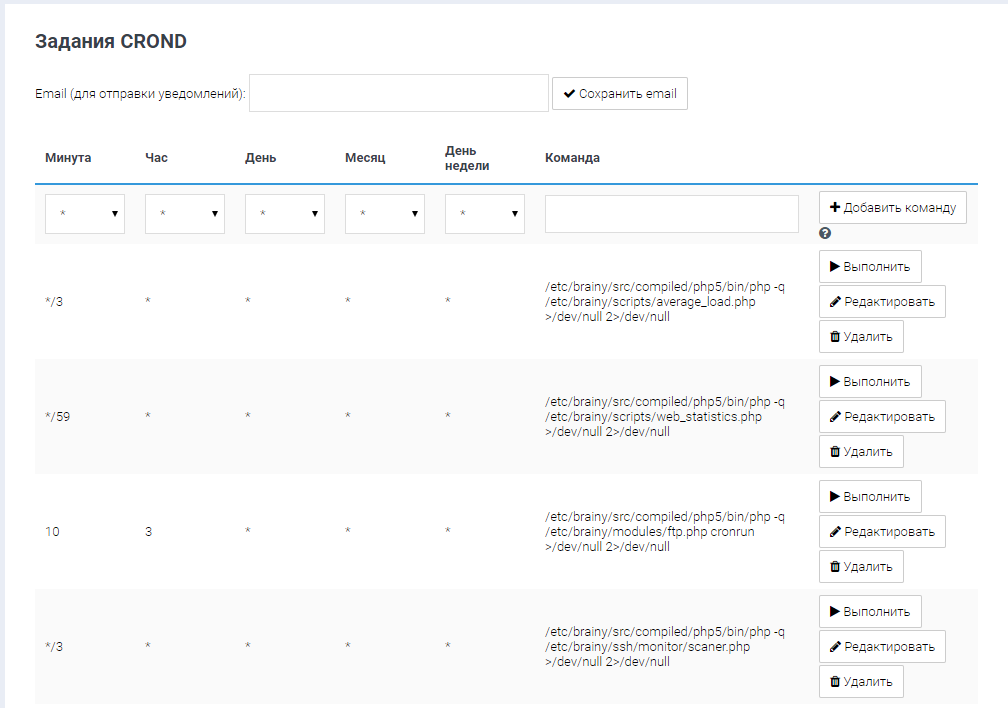Execute the web_statistics.php cron job
Viewport: 1008px width, 708px height.
[870, 382]
